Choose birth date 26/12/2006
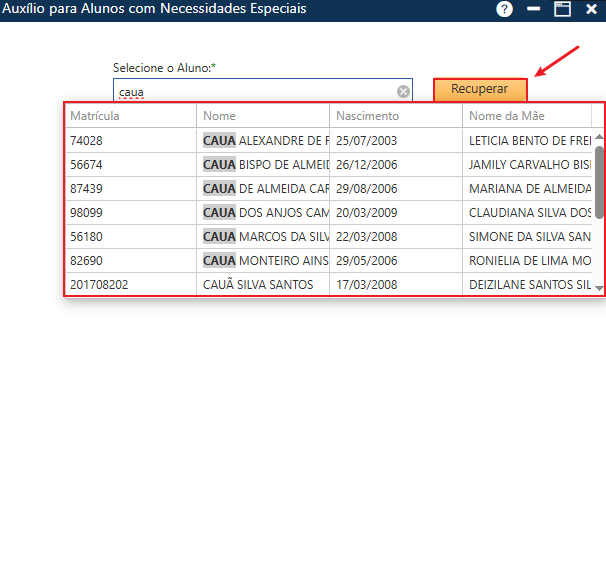The width and height of the screenshot is (606, 581). pyautogui.click(x=366, y=165)
